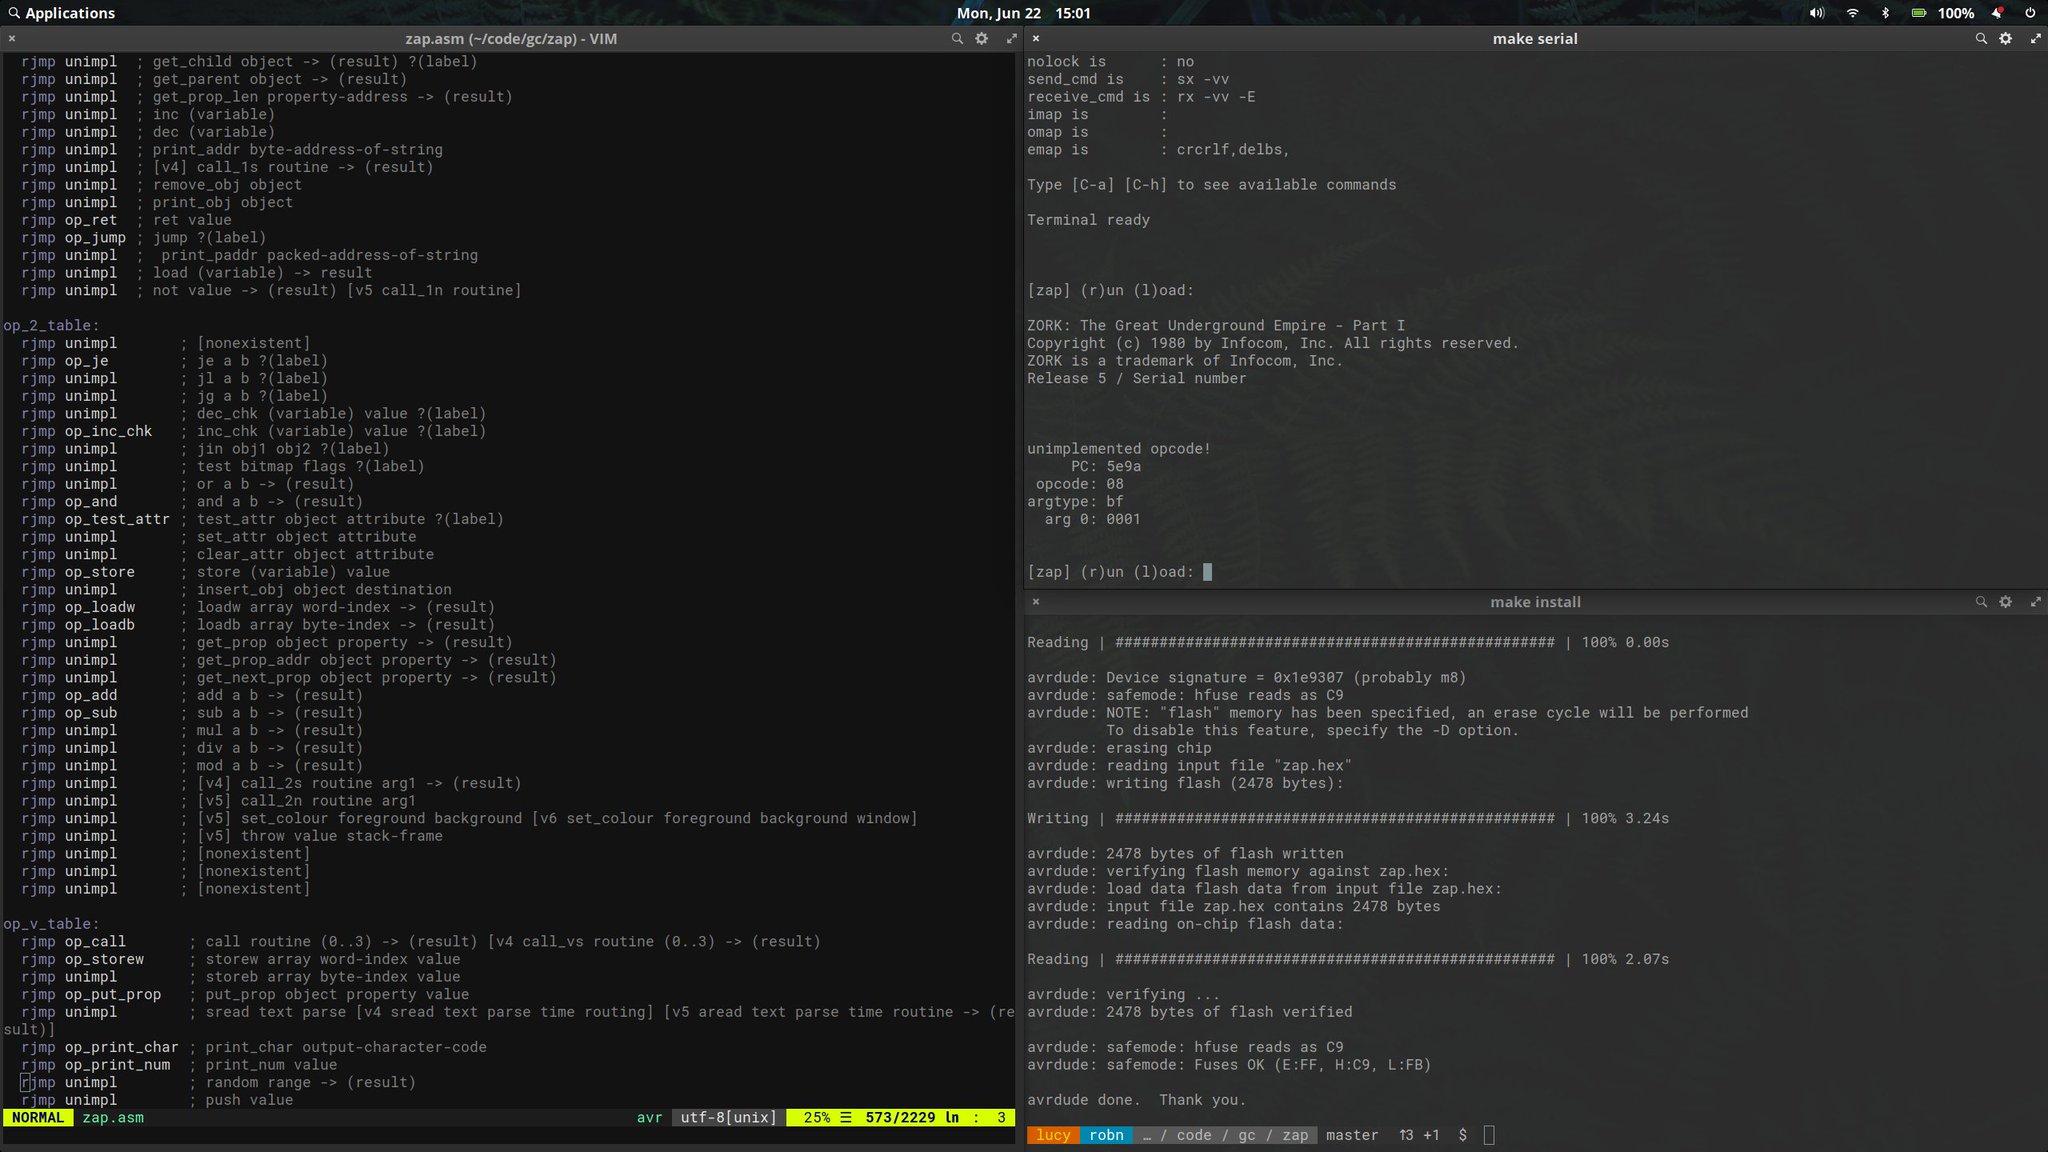Click zap.asm filename in vim statusline
The height and width of the screenshot is (1152, 2048).
[113, 1118]
